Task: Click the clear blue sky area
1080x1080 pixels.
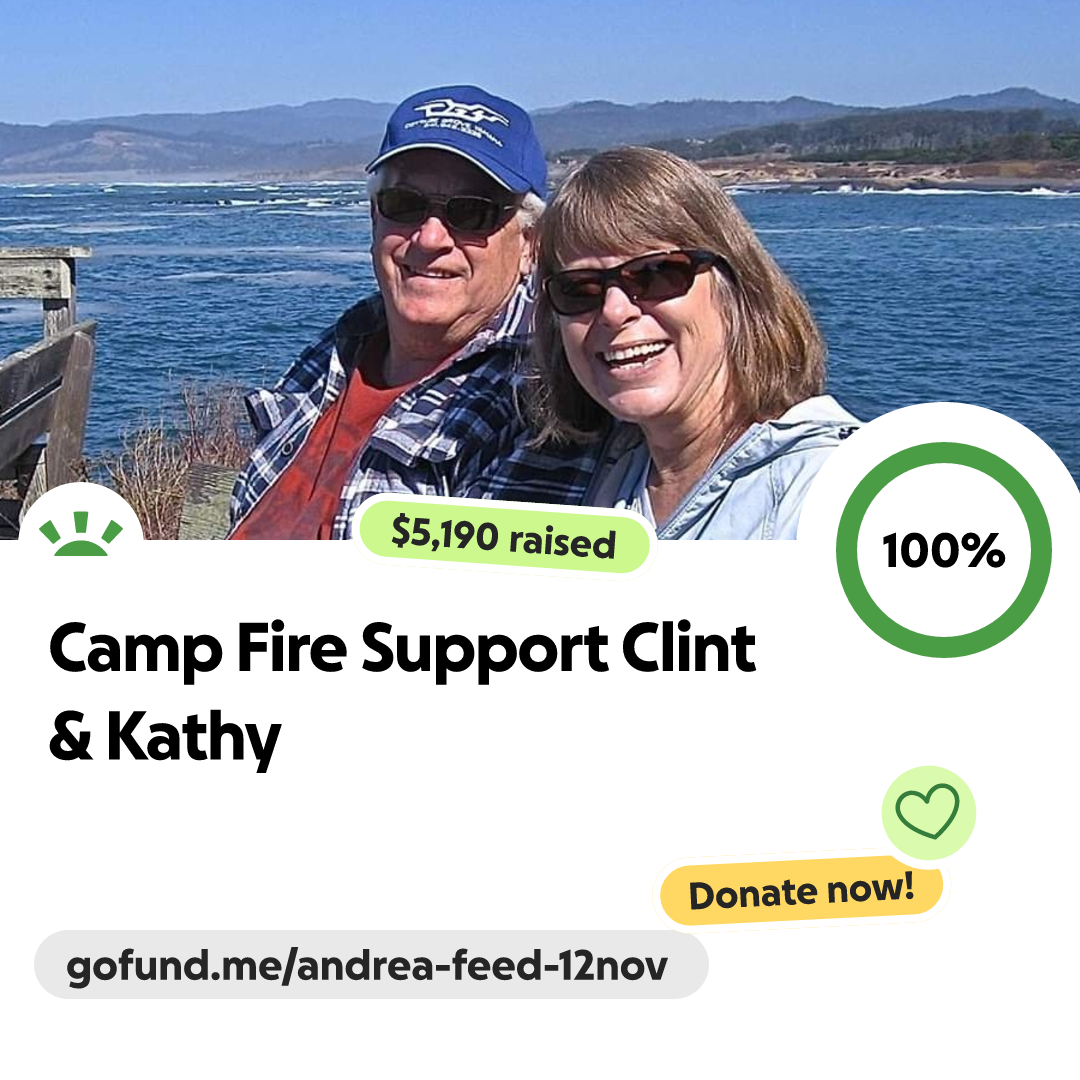Action: point(540,48)
